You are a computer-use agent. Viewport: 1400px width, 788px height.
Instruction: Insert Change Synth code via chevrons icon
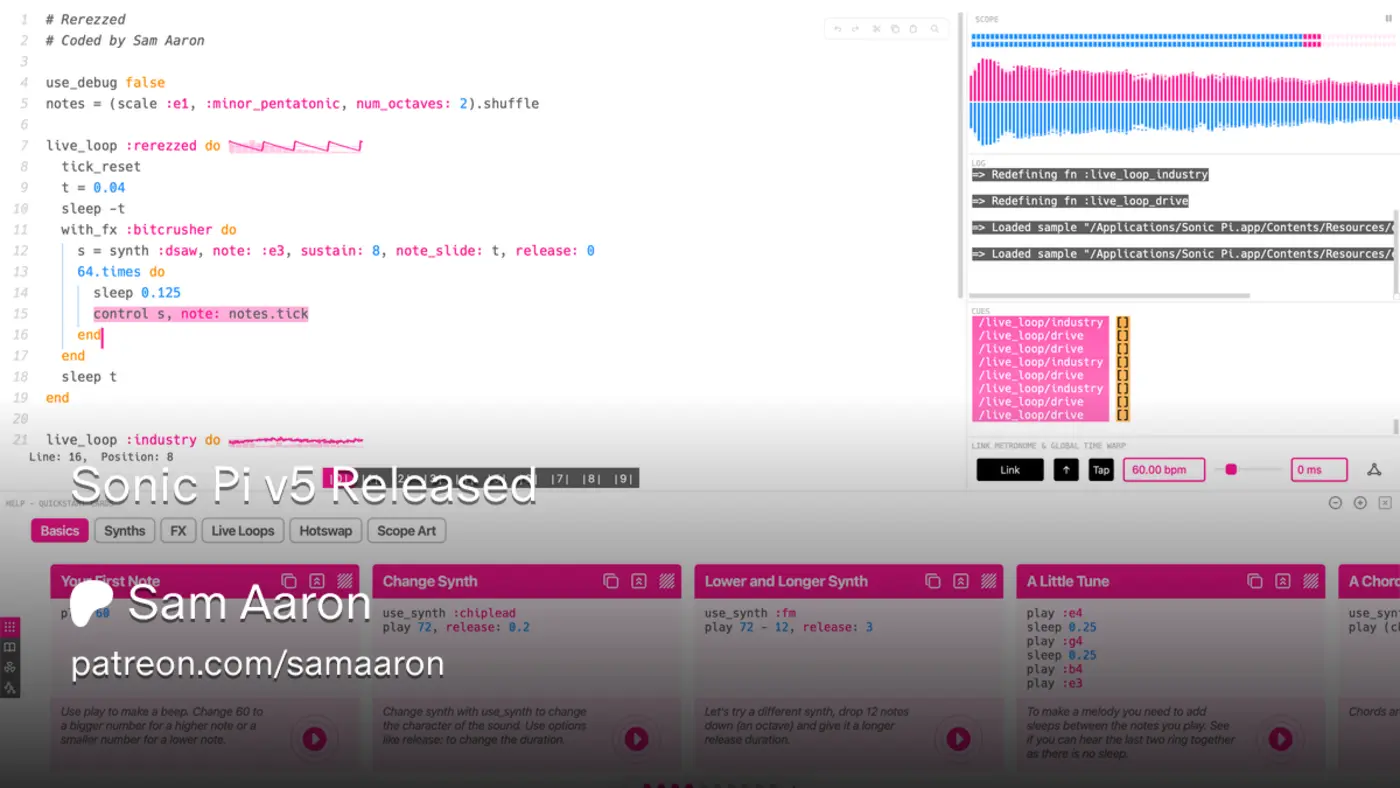639,581
